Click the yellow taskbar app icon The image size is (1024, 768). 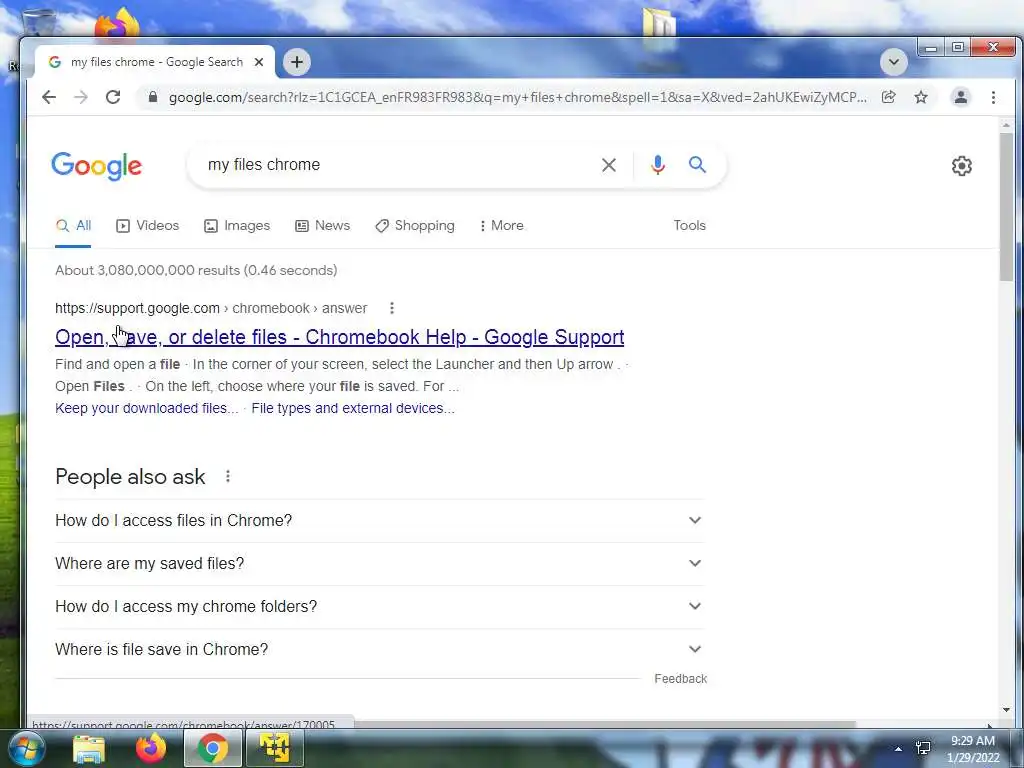click(x=274, y=748)
